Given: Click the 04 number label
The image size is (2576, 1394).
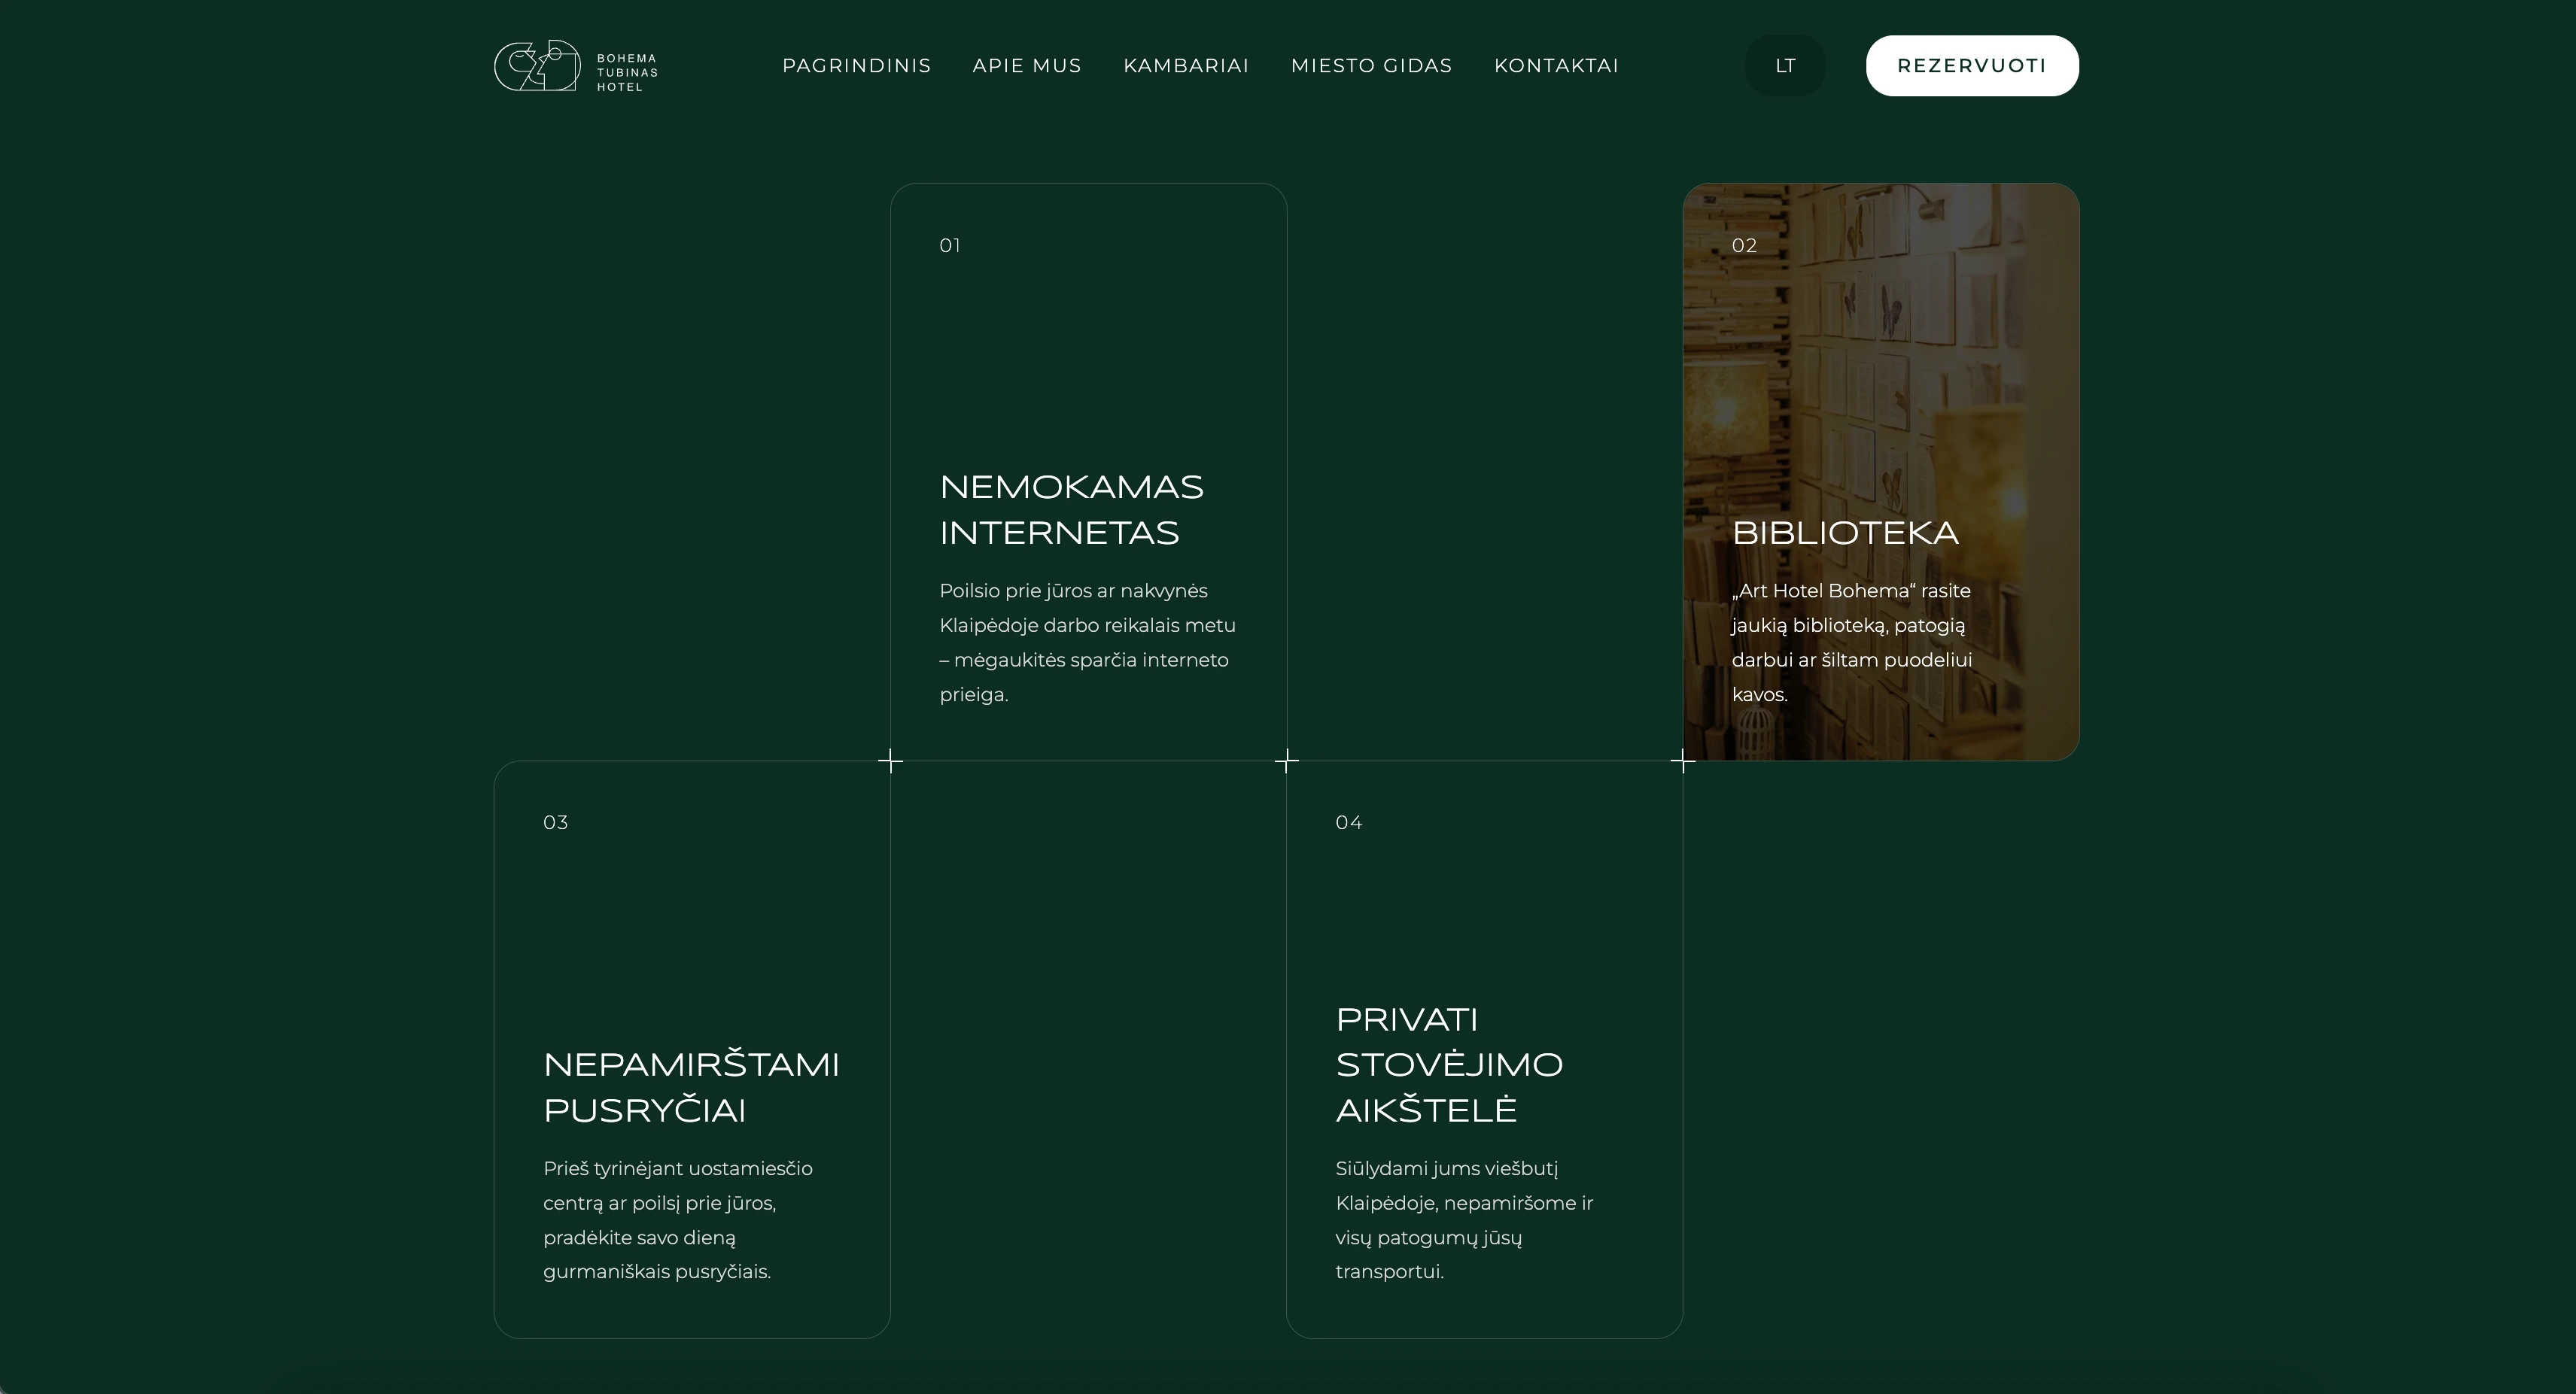Looking at the screenshot, I should pyautogui.click(x=1348, y=823).
